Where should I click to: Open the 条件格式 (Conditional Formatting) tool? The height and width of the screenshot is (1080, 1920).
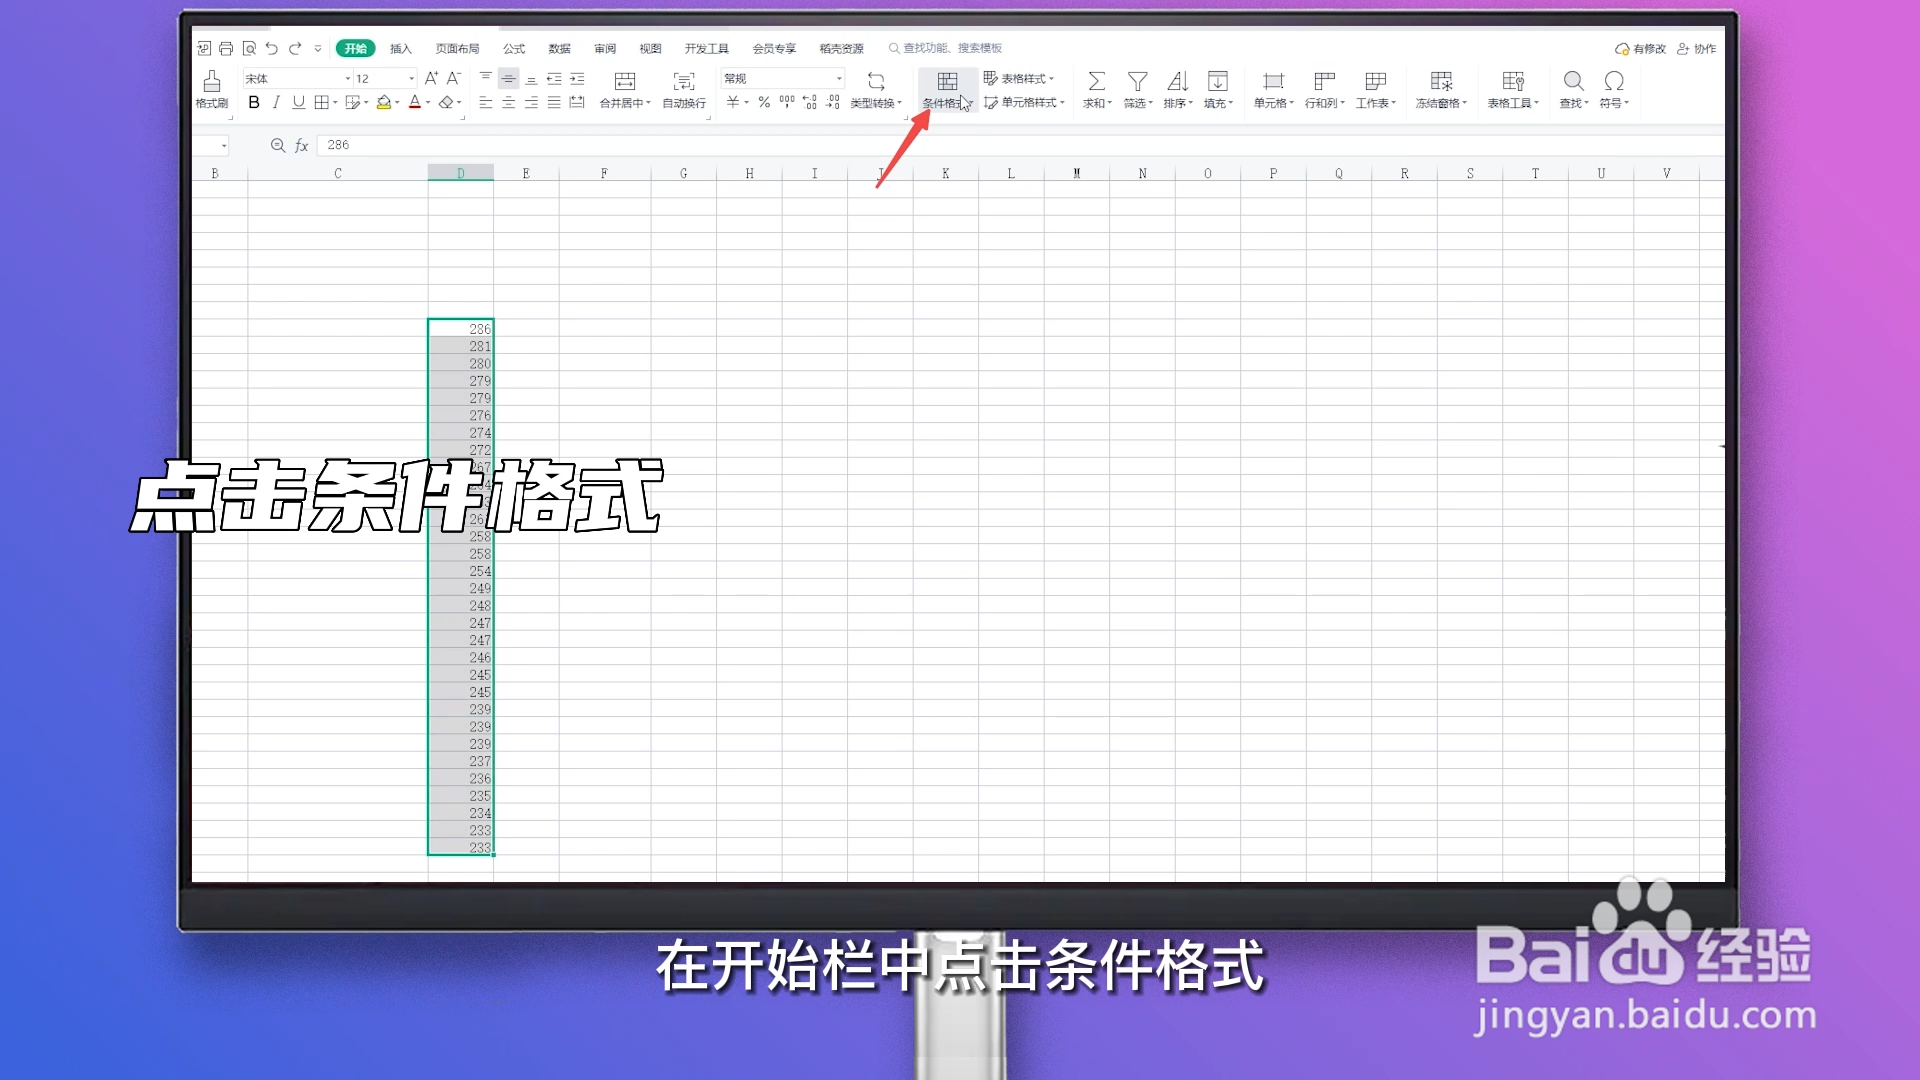(x=946, y=90)
